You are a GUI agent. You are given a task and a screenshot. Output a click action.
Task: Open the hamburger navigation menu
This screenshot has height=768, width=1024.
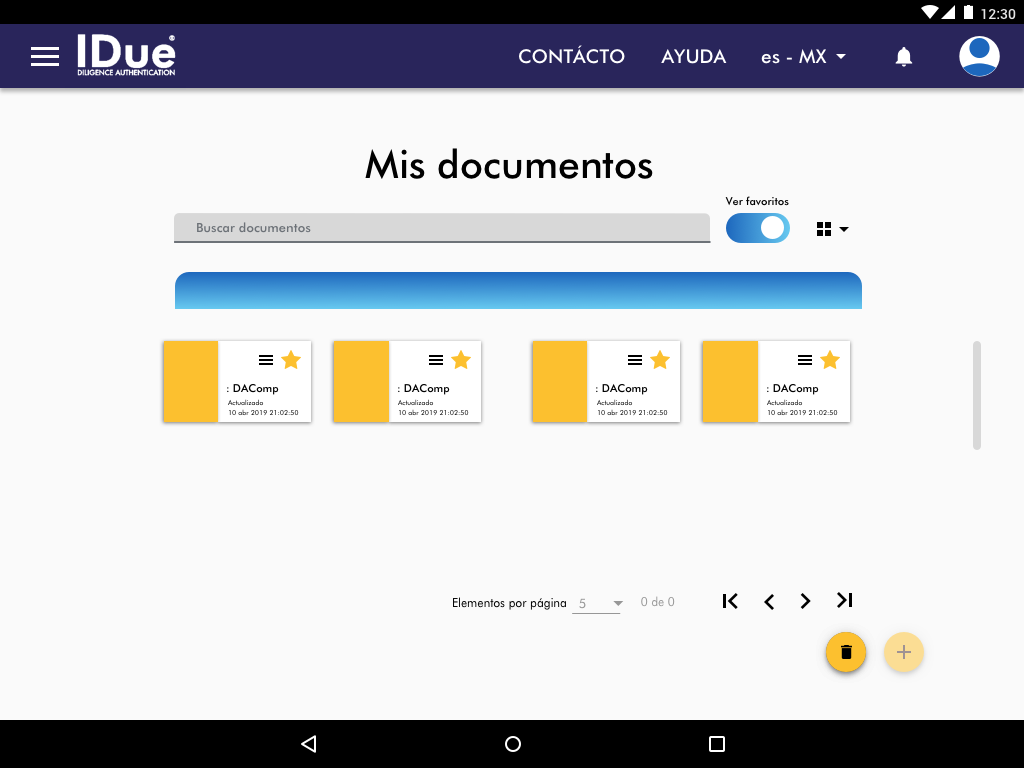coord(45,57)
